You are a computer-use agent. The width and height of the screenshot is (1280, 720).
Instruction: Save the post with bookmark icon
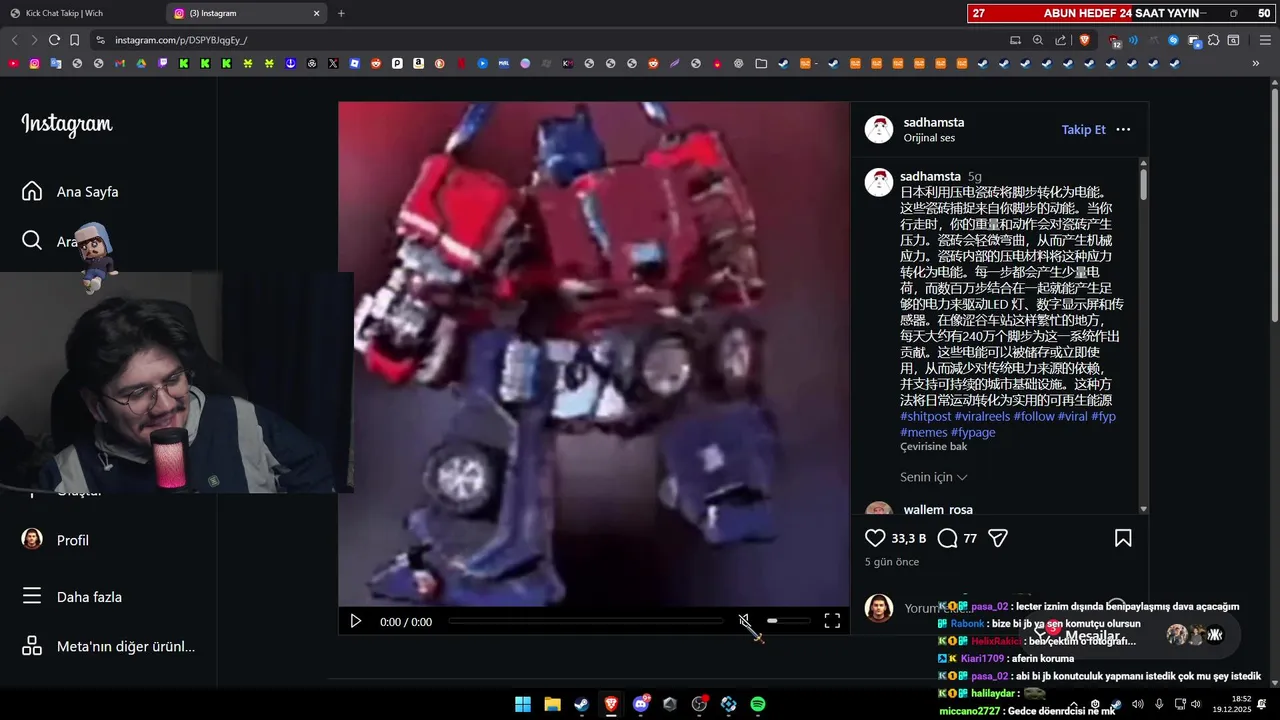(1123, 538)
